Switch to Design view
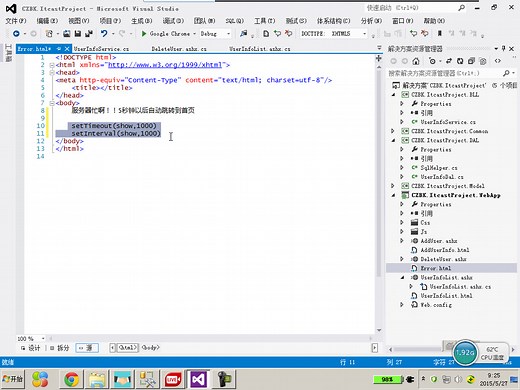 click(31, 348)
